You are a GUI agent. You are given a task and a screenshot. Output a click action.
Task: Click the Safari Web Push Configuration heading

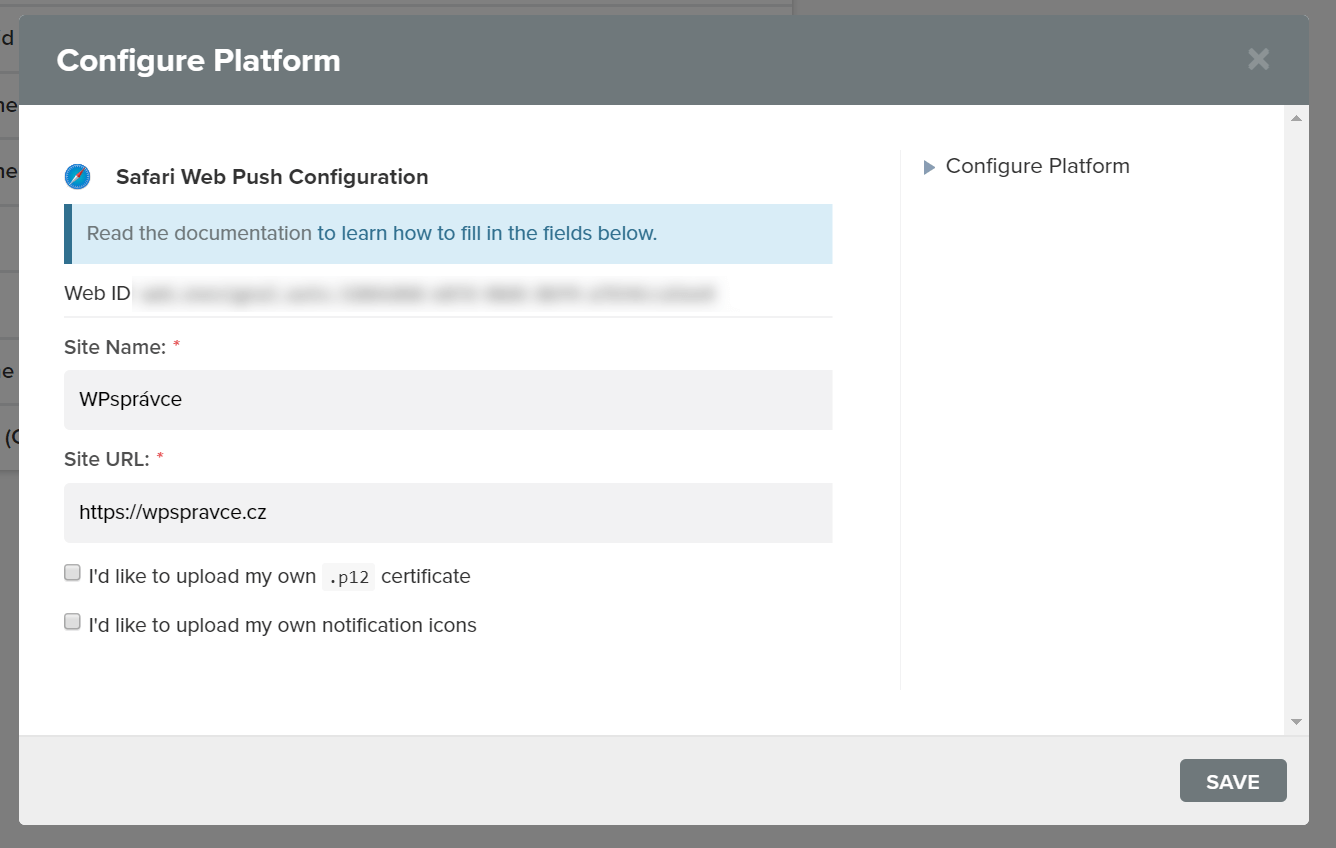coord(272,177)
